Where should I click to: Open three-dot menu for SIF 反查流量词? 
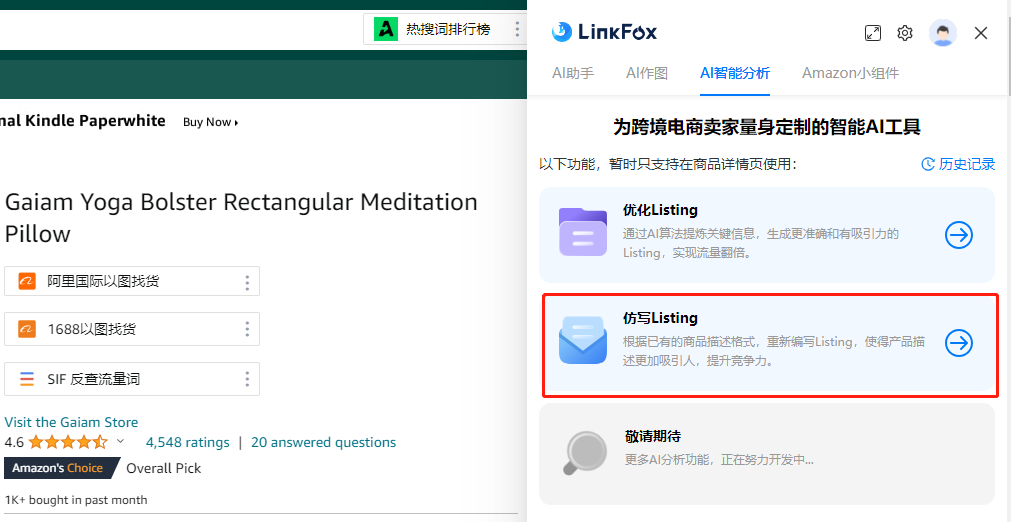click(x=247, y=379)
